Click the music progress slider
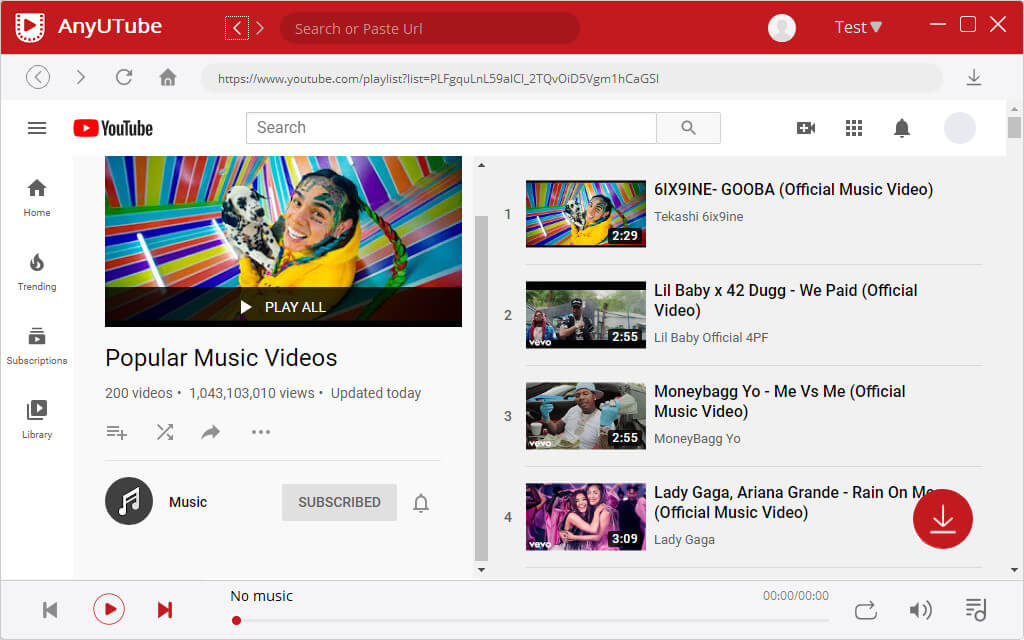Viewport: 1024px width, 640px height. coord(532,620)
